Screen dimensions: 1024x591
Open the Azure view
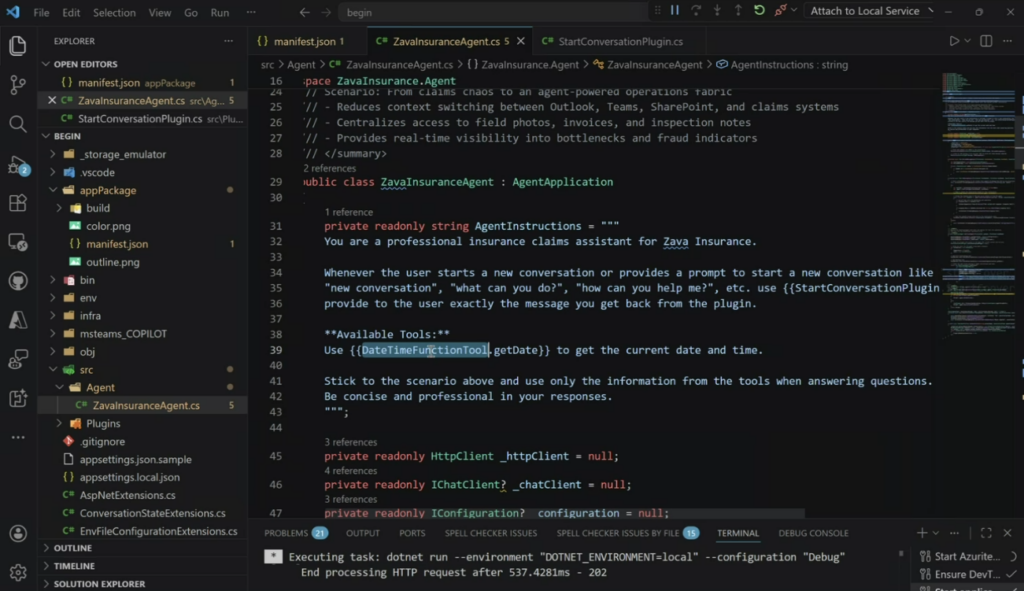(x=17, y=320)
